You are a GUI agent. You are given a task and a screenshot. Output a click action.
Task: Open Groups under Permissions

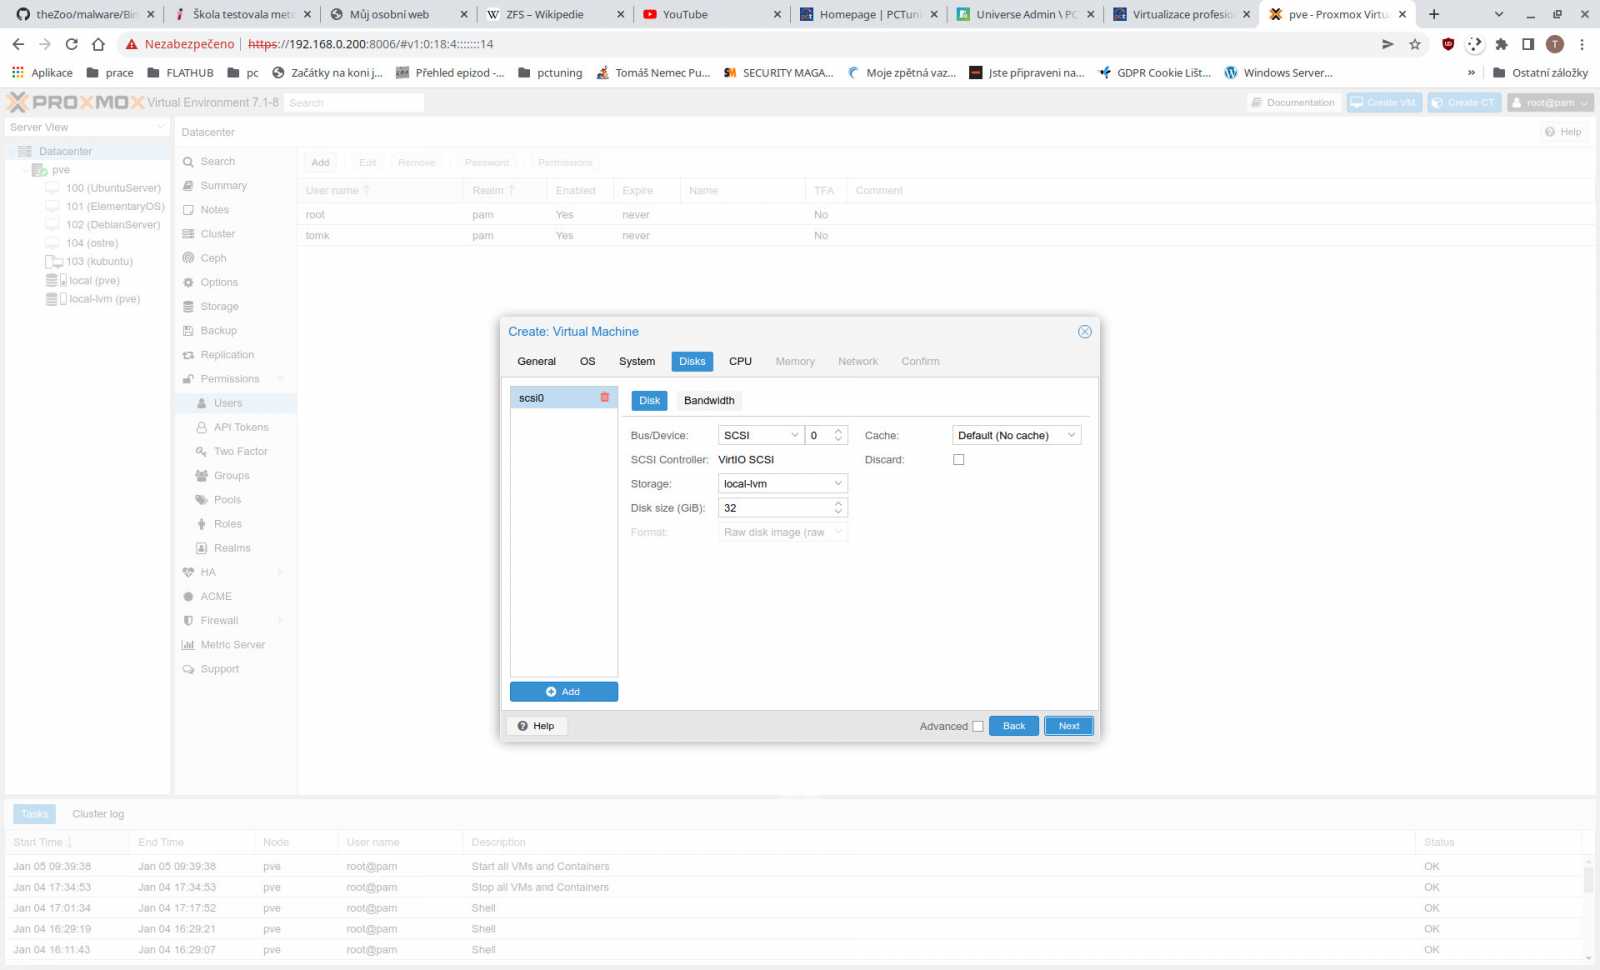pos(231,475)
